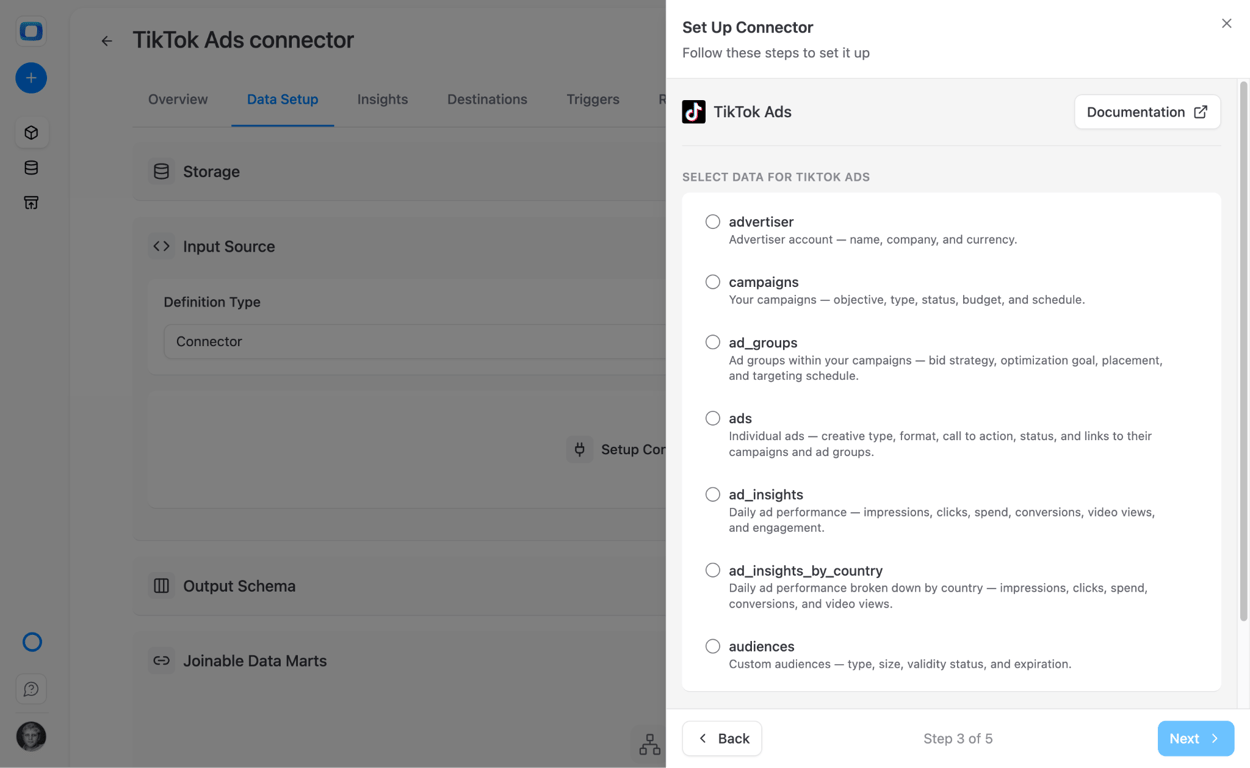
Task: Open the help chat icon in sidebar
Action: coord(31,689)
